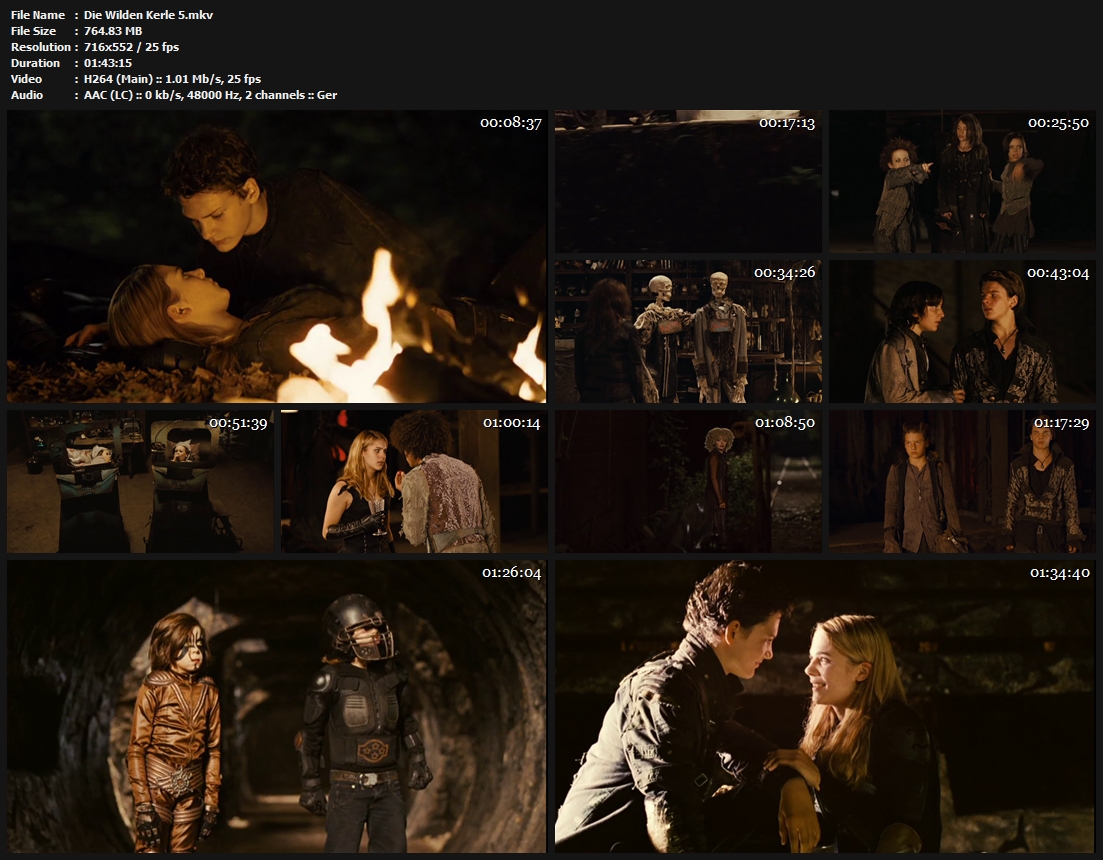Open the thumbnail stamped 00:25:50
The height and width of the screenshot is (860, 1103).
click(962, 181)
